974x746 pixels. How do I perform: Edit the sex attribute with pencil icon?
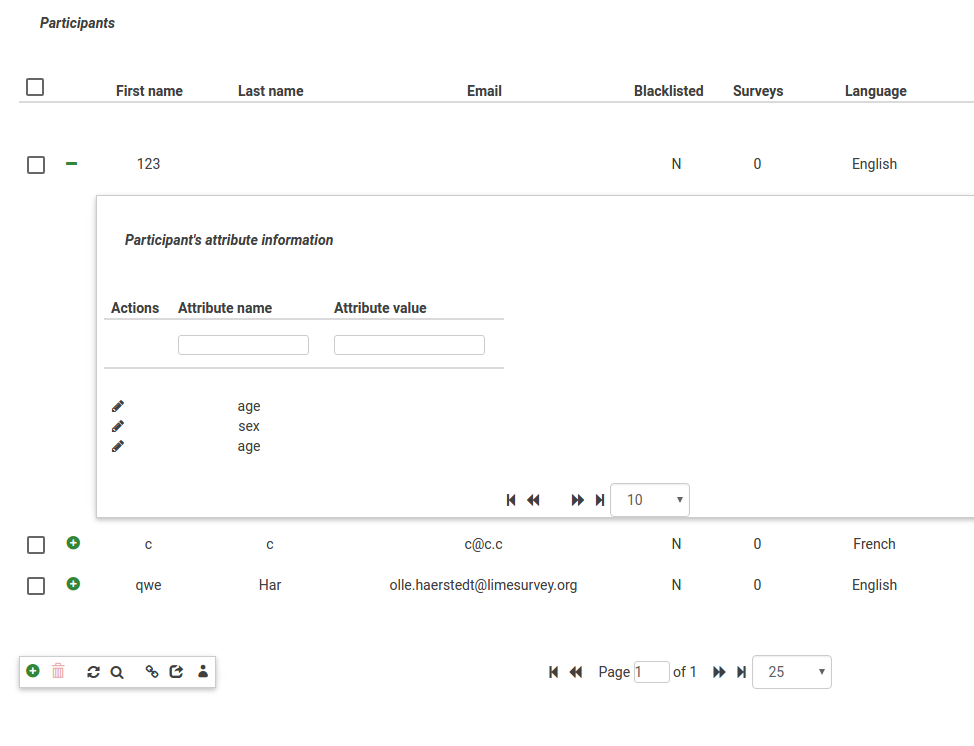click(118, 426)
